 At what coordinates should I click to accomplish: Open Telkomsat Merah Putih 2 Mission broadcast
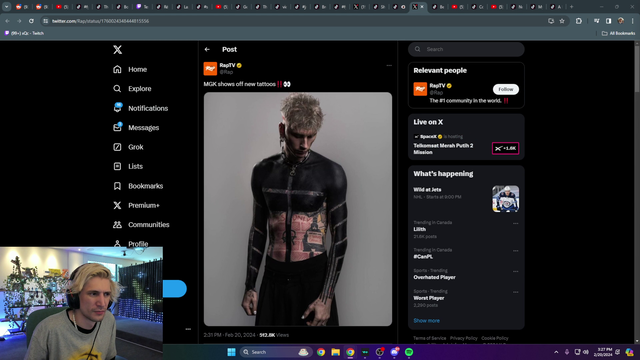443,149
